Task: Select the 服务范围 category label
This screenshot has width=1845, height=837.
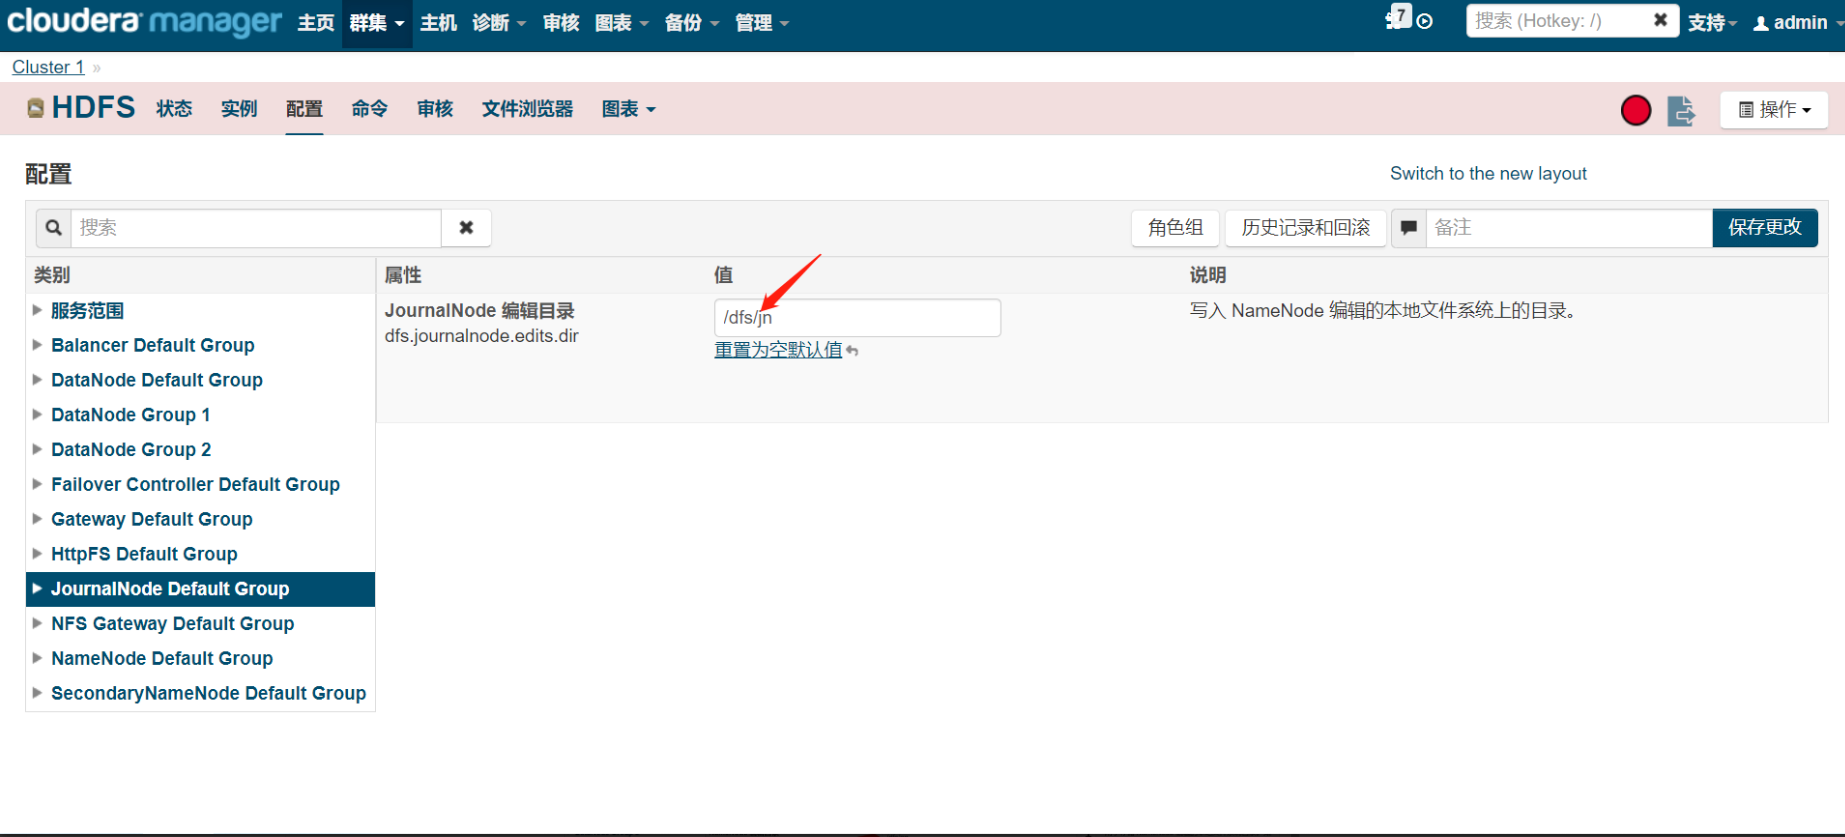Action: pyautogui.click(x=87, y=311)
